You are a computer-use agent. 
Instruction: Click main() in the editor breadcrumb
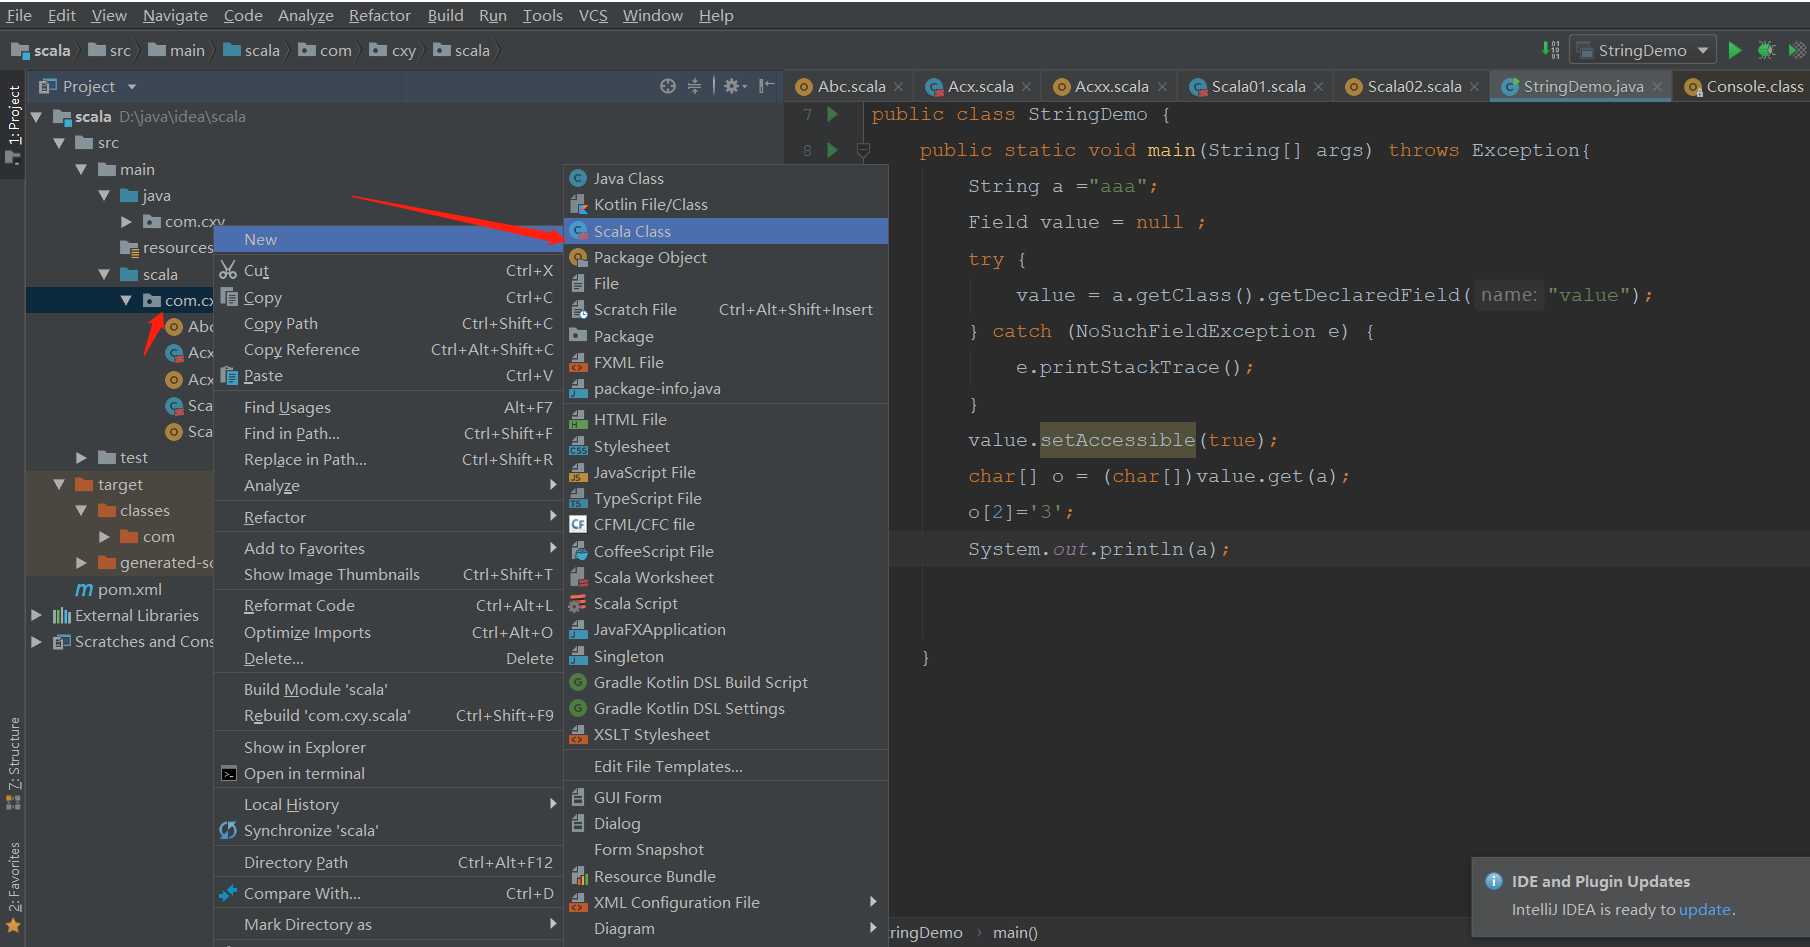tap(1015, 932)
